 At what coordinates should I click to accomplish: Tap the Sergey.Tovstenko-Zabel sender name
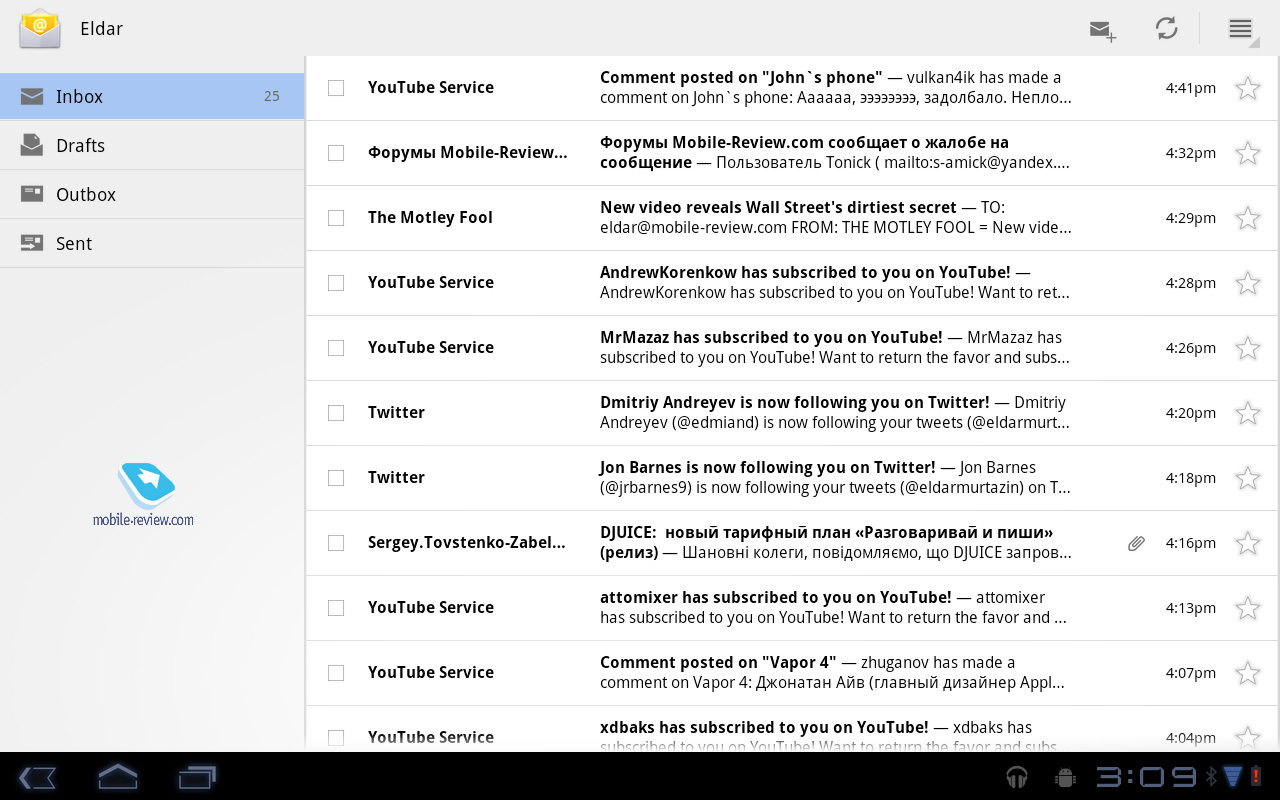pyautogui.click(x=467, y=543)
